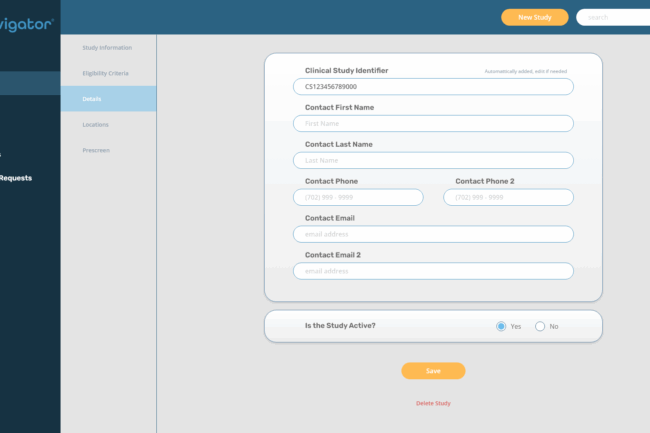Screen dimensions: 650x433
Task: Click the red Delete Study link
Action: 433,403
